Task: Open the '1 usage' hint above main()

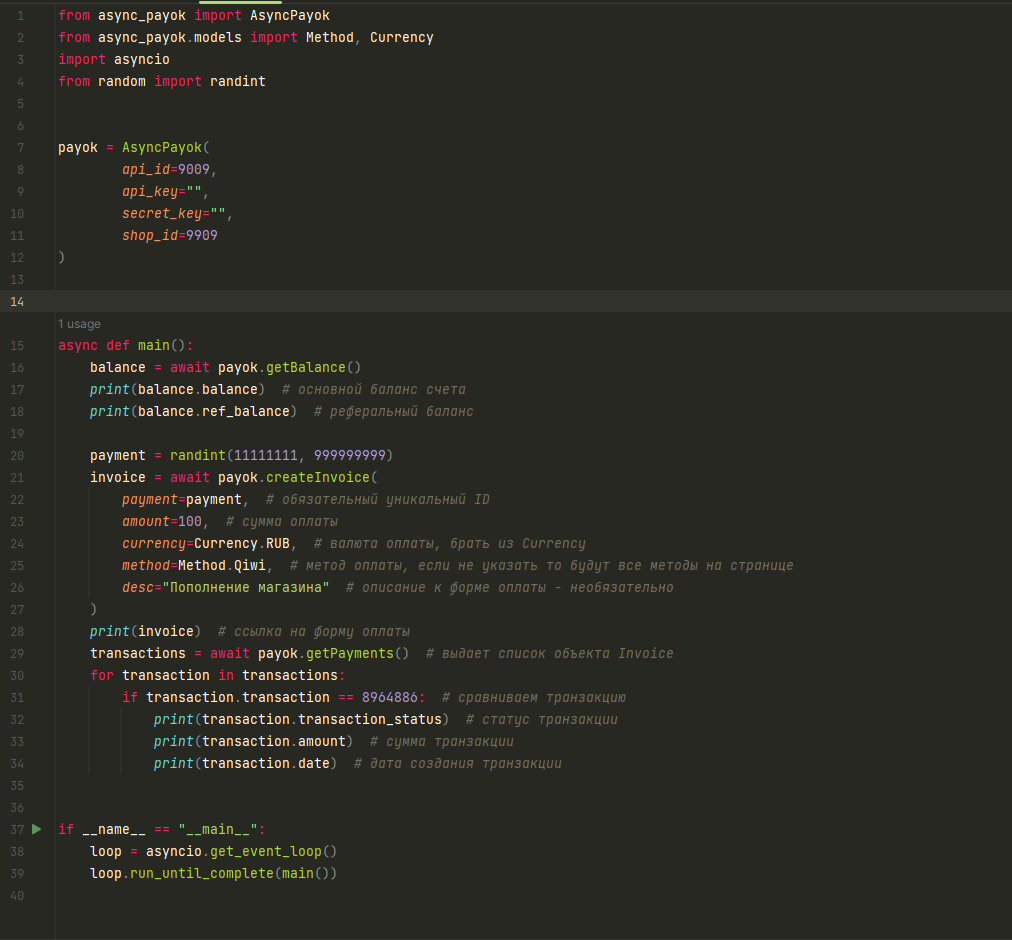Action: [x=79, y=323]
